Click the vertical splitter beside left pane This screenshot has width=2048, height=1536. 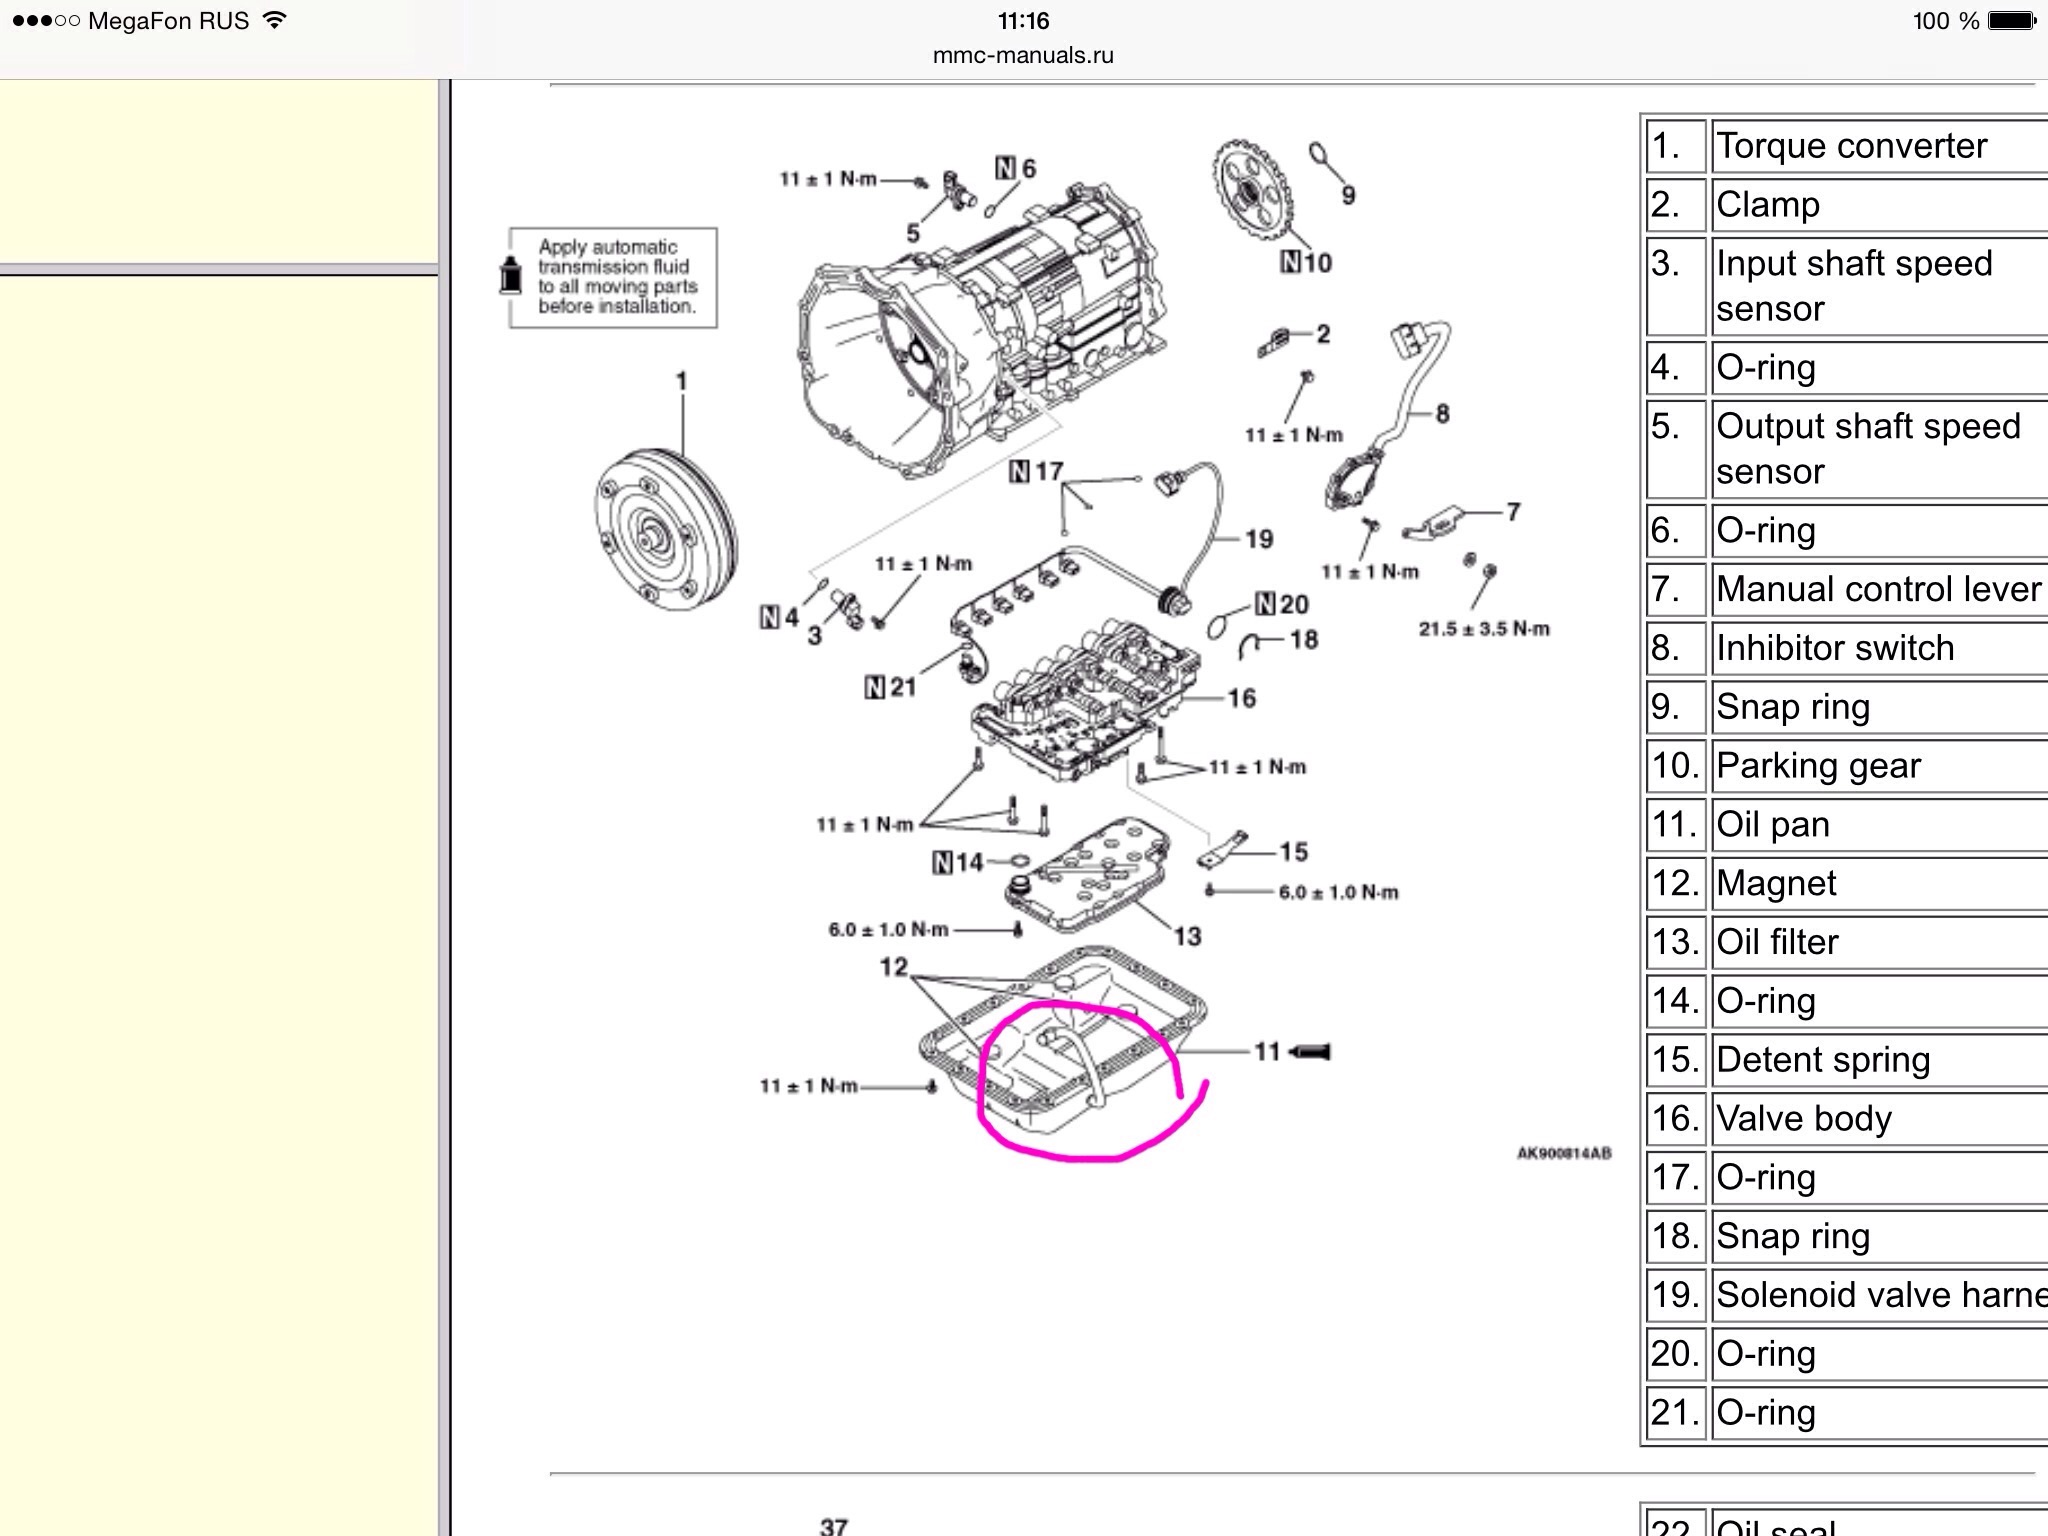[x=445, y=800]
